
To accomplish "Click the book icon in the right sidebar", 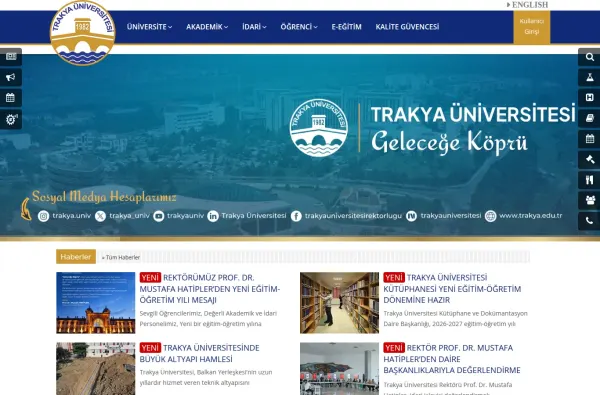I will 589,118.
